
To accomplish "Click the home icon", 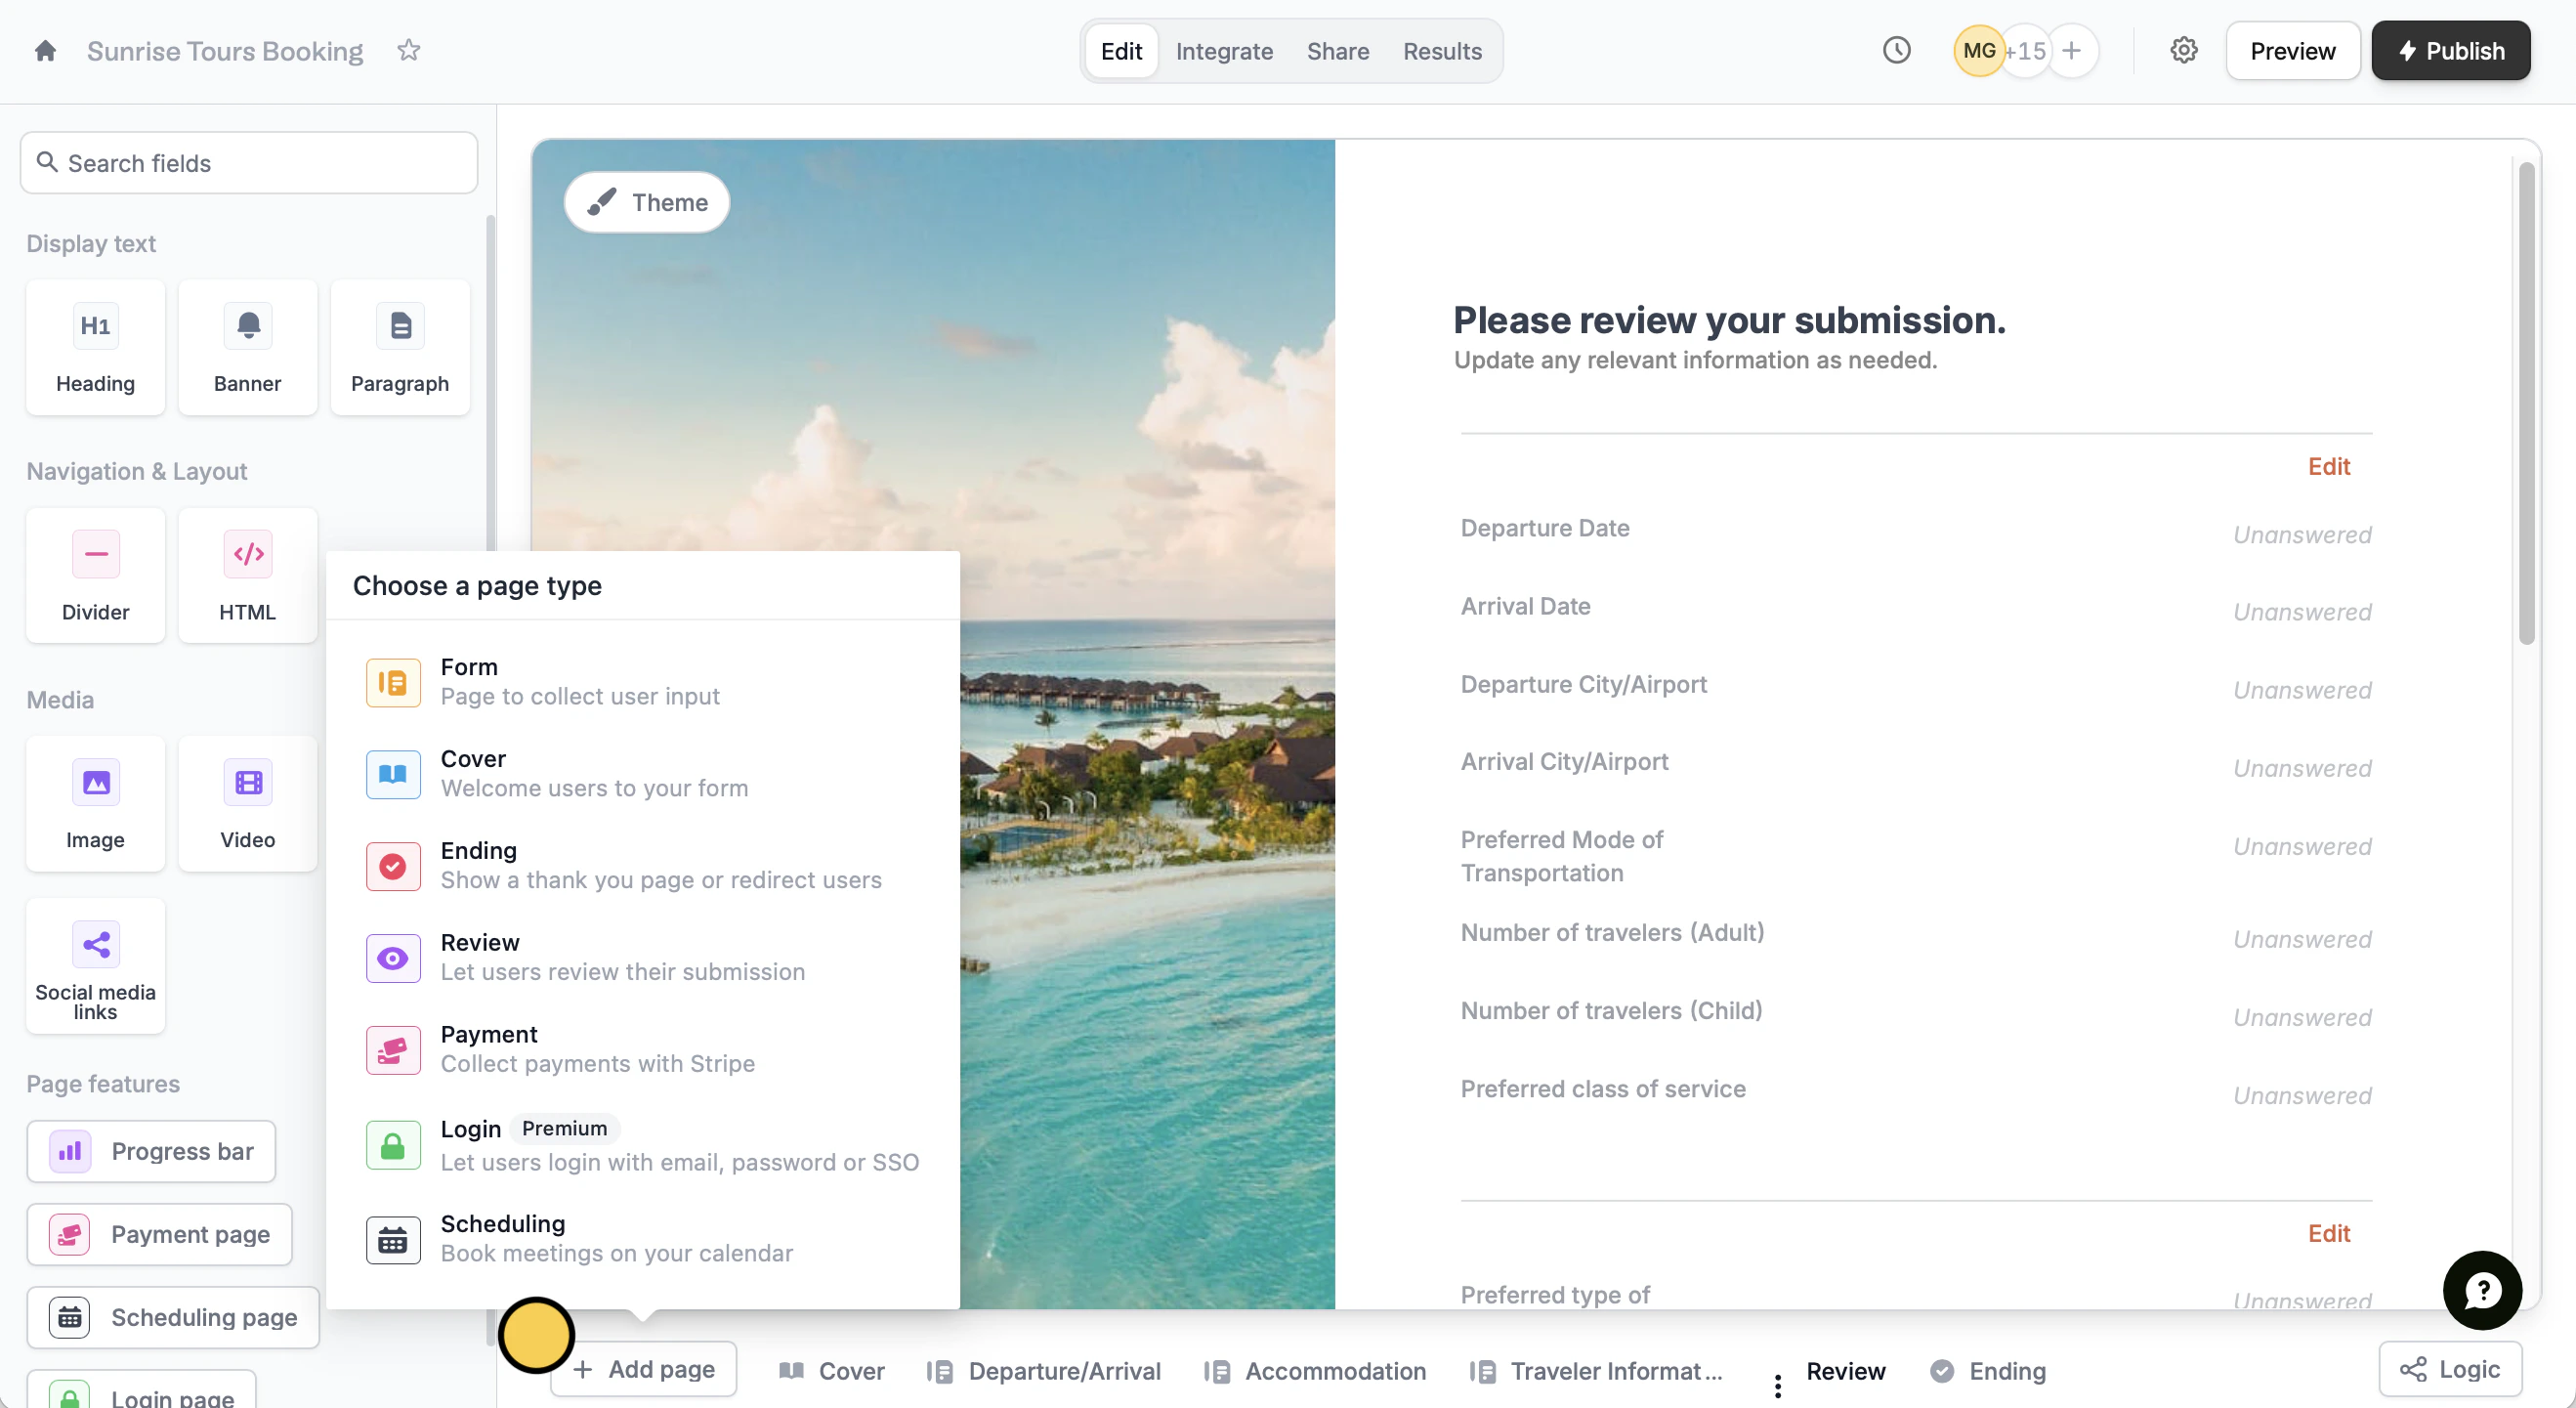I will (45, 51).
